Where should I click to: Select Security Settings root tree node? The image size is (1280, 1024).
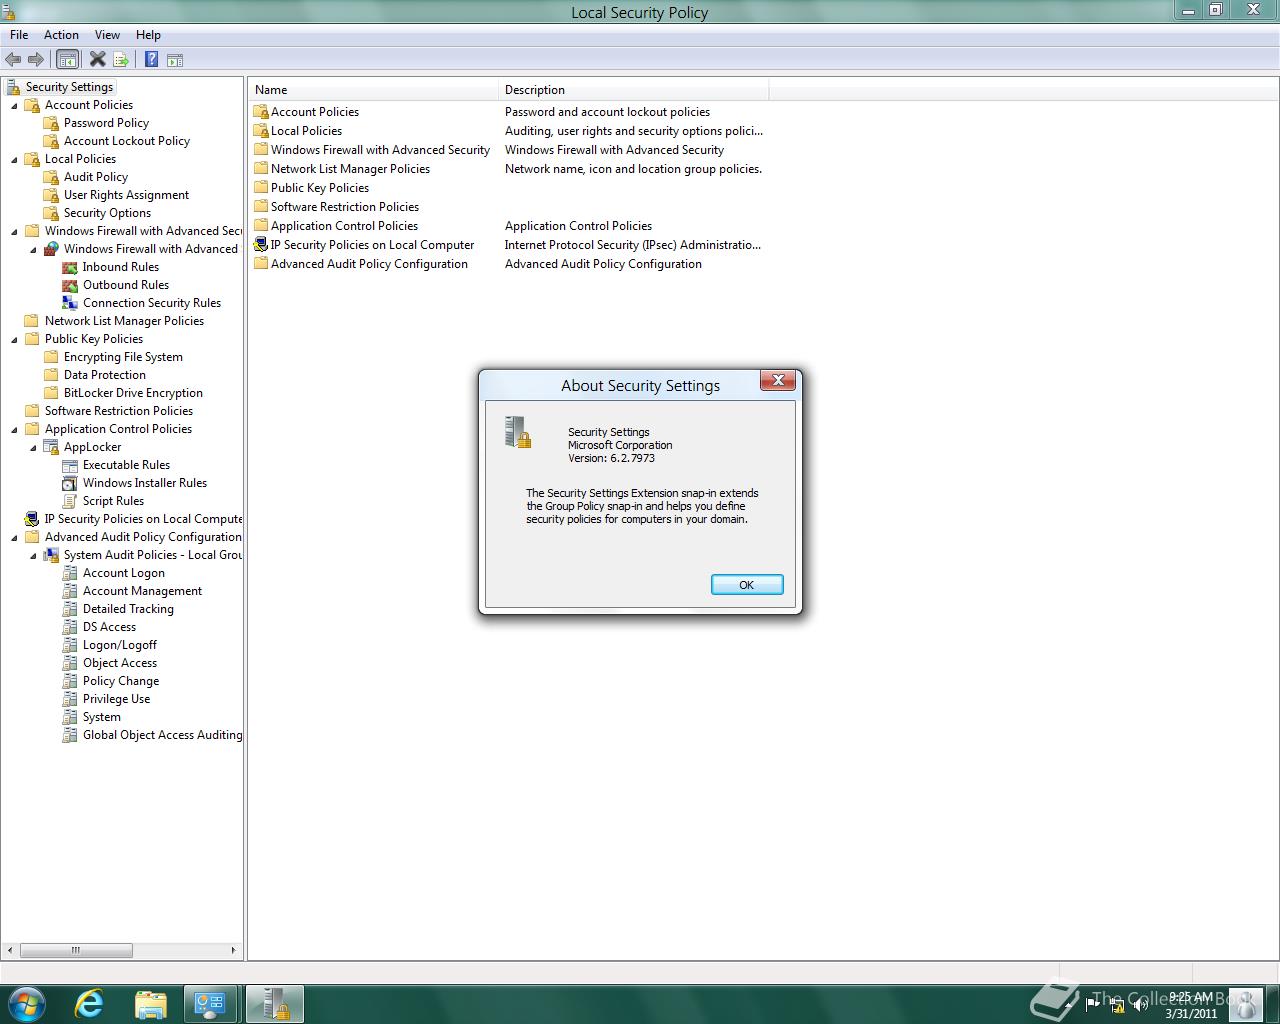pyautogui.click(x=70, y=87)
